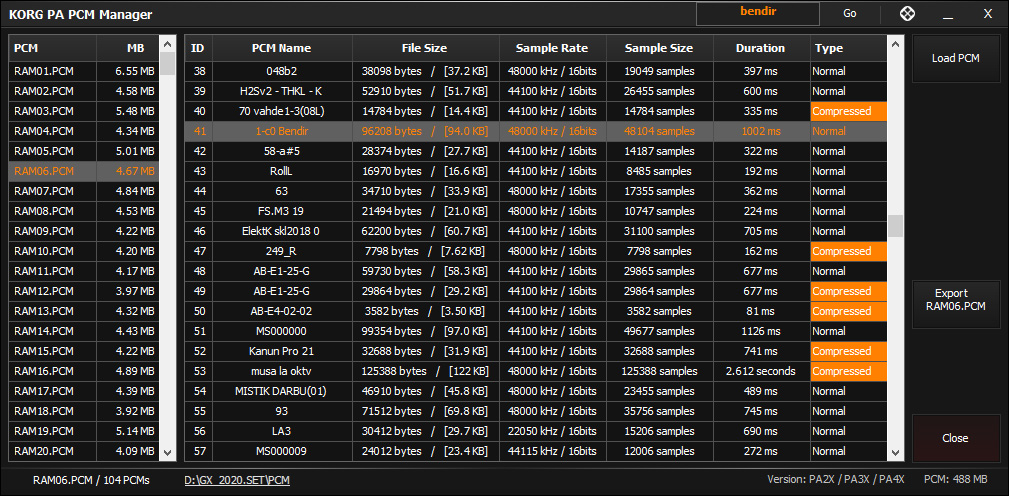Sort by the Sample Rate column header
This screenshot has width=1009, height=496.
coord(552,48)
